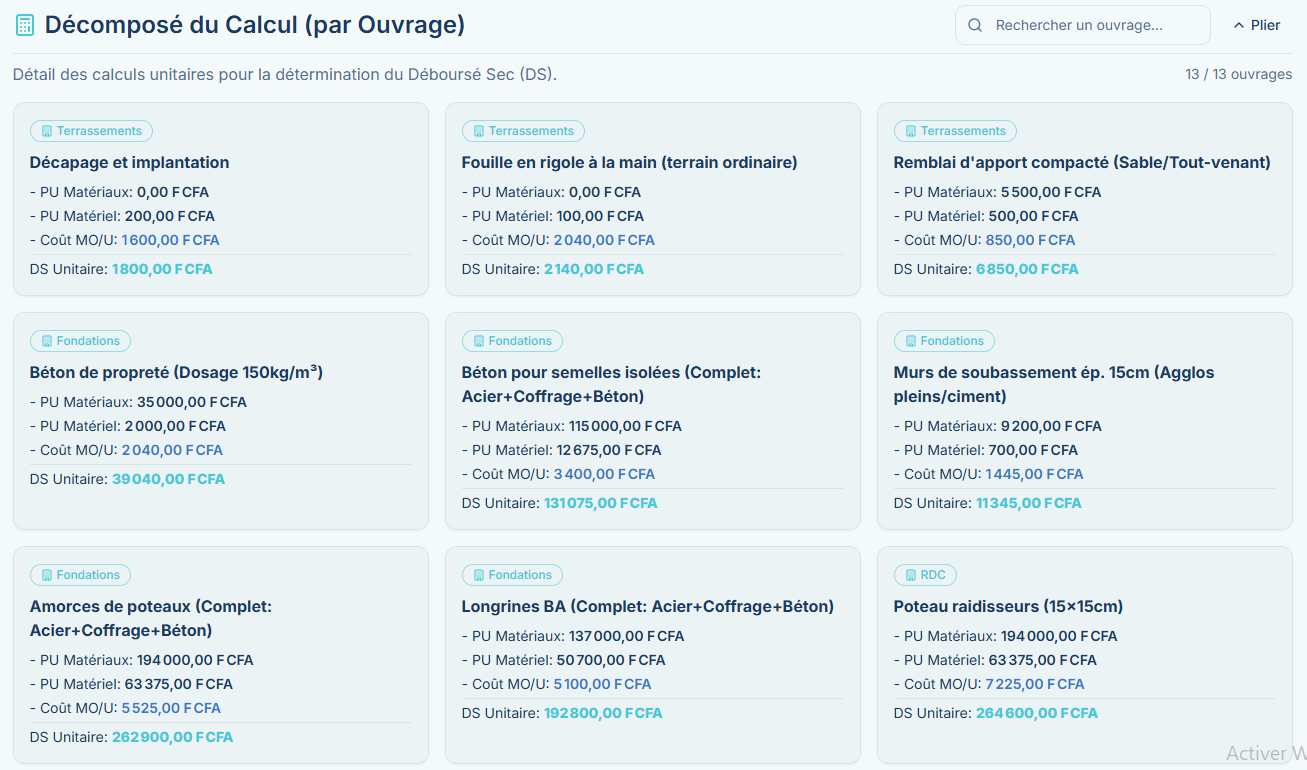Click Coût MO/U value 1 600,00 F CFA

pos(170,240)
